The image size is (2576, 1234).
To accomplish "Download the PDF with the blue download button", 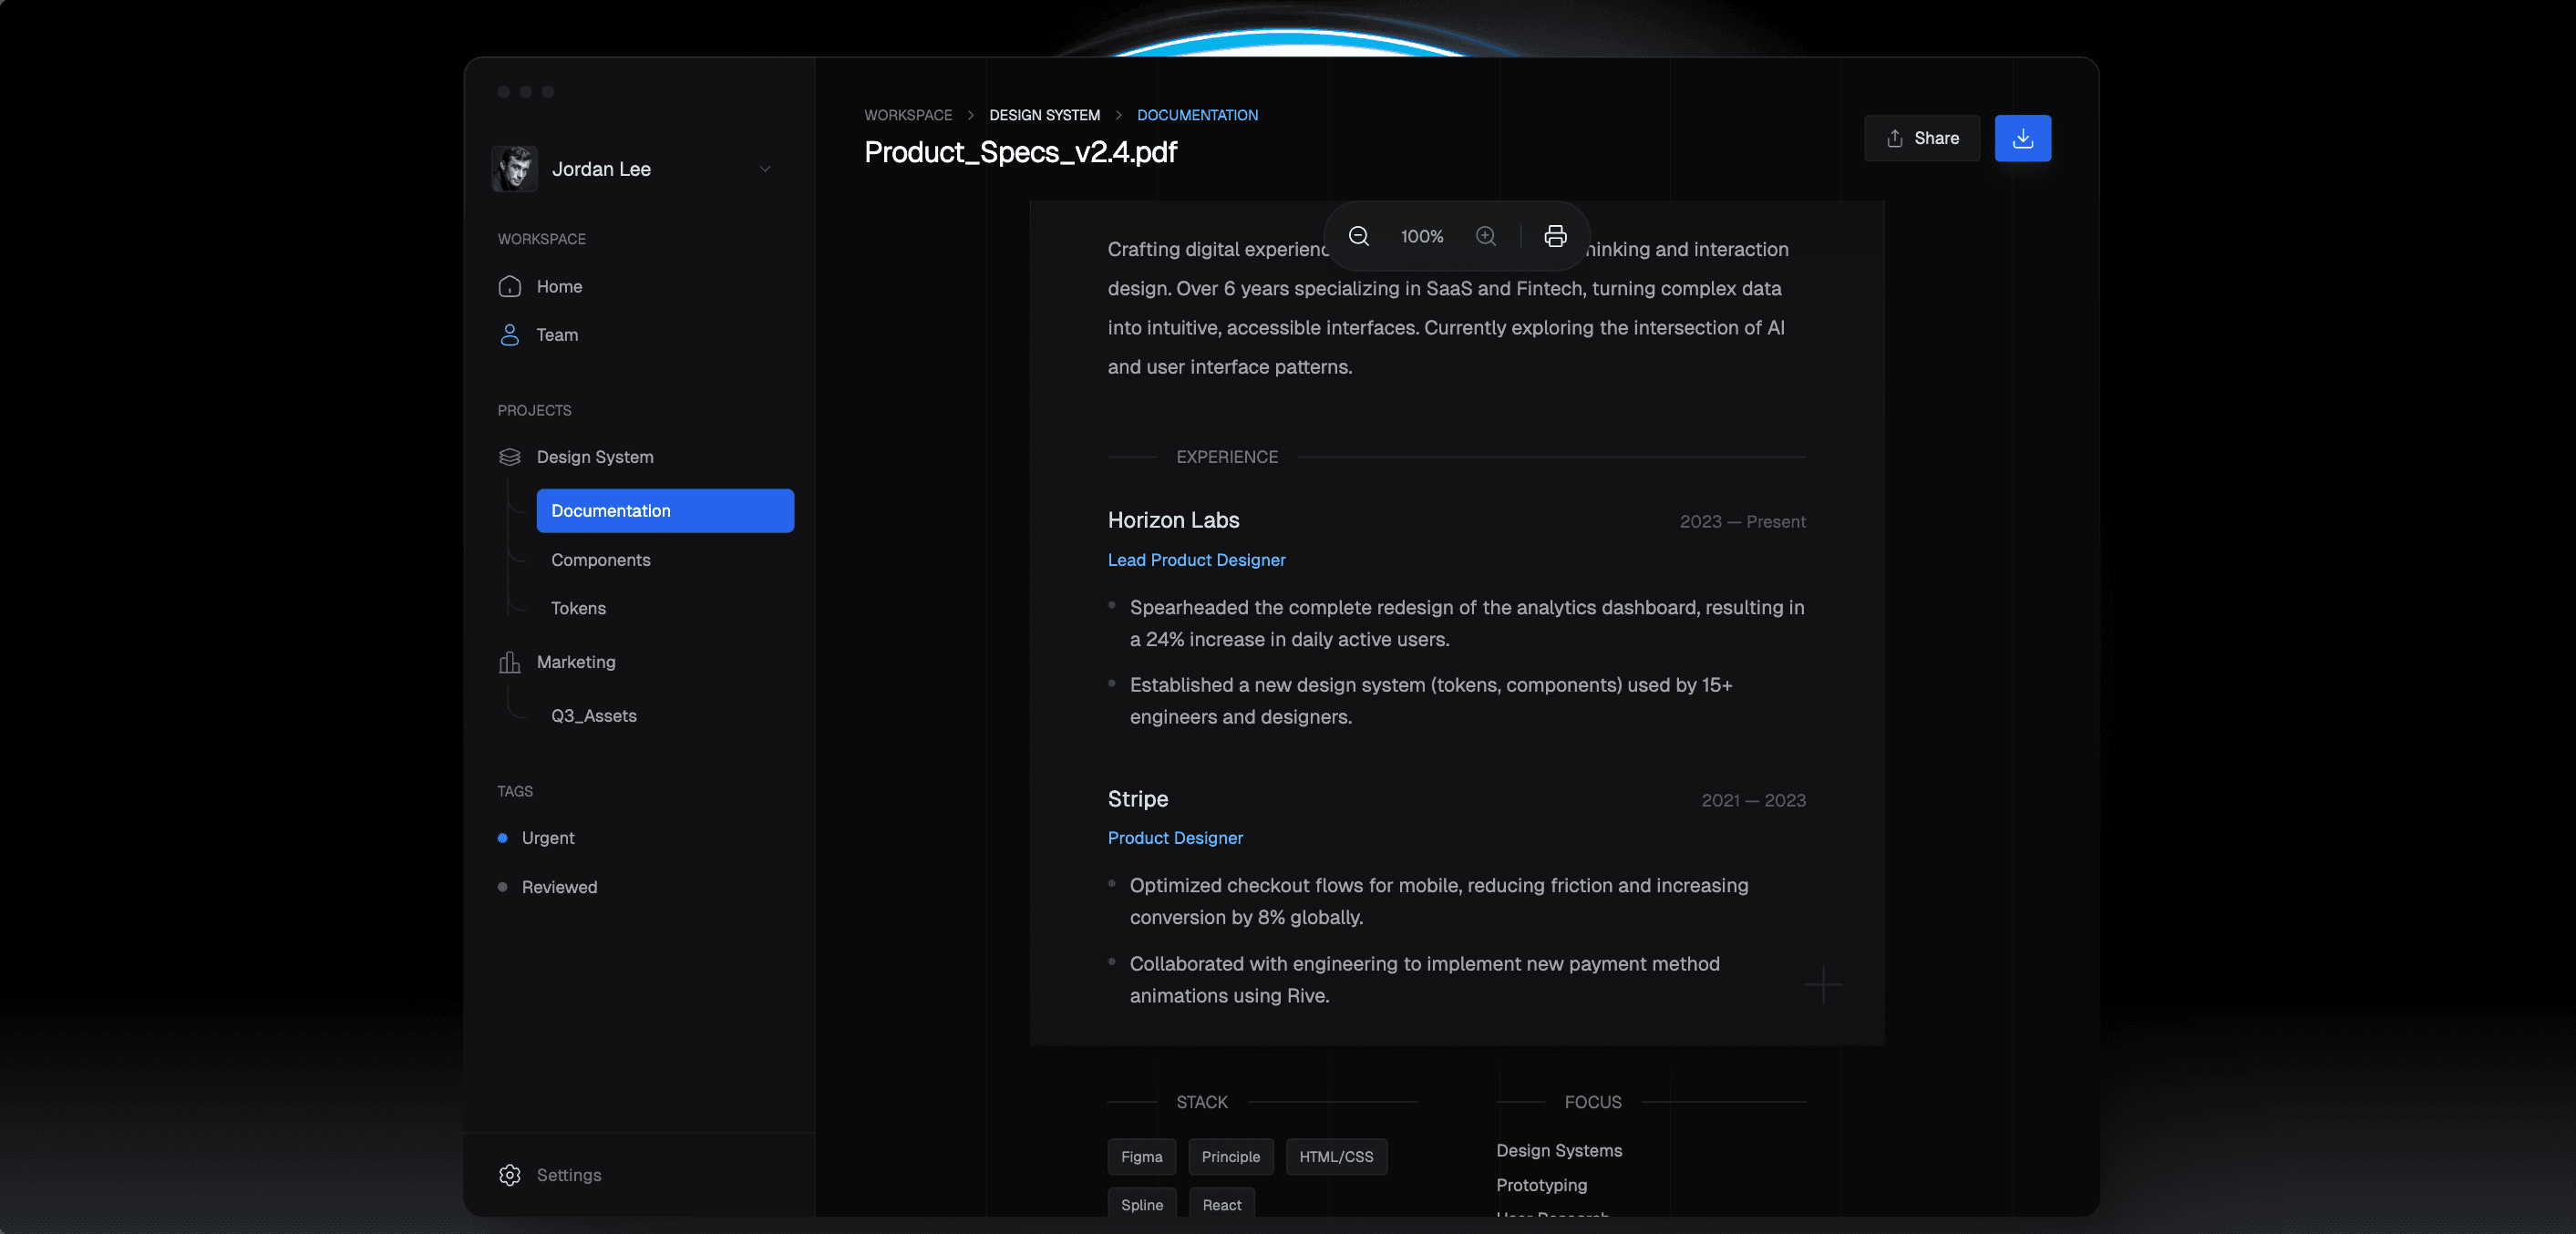I will click(x=2023, y=138).
